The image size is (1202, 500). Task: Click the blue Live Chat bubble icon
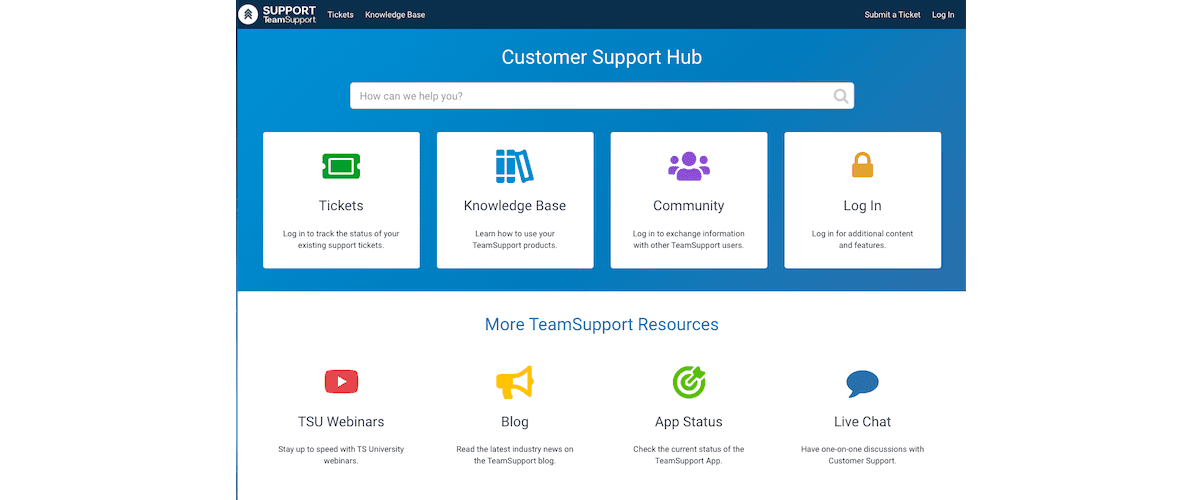click(862, 383)
